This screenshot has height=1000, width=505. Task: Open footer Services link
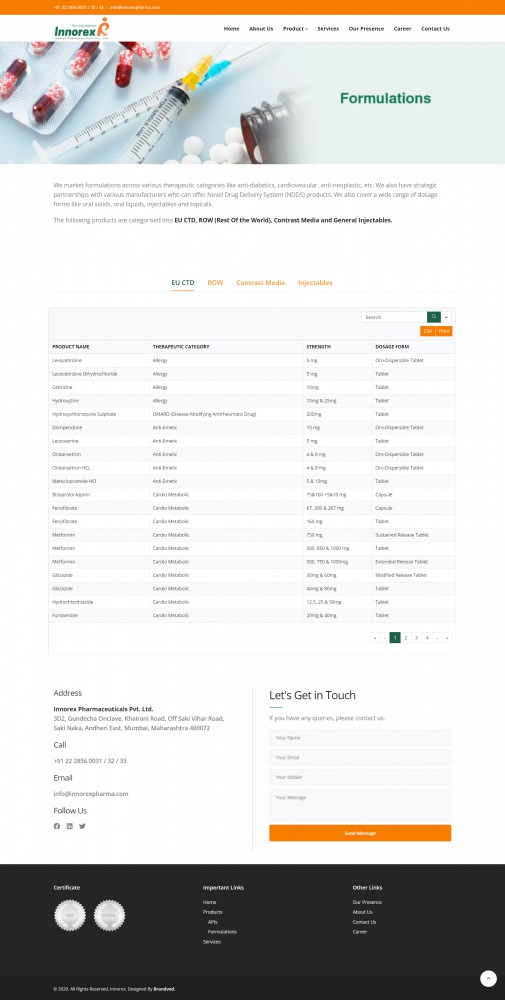coord(212,942)
